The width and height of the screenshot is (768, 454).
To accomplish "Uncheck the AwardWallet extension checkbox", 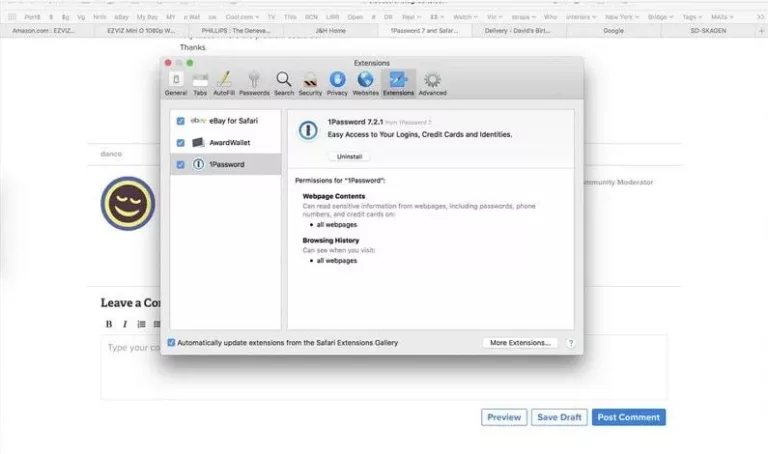I will point(180,143).
